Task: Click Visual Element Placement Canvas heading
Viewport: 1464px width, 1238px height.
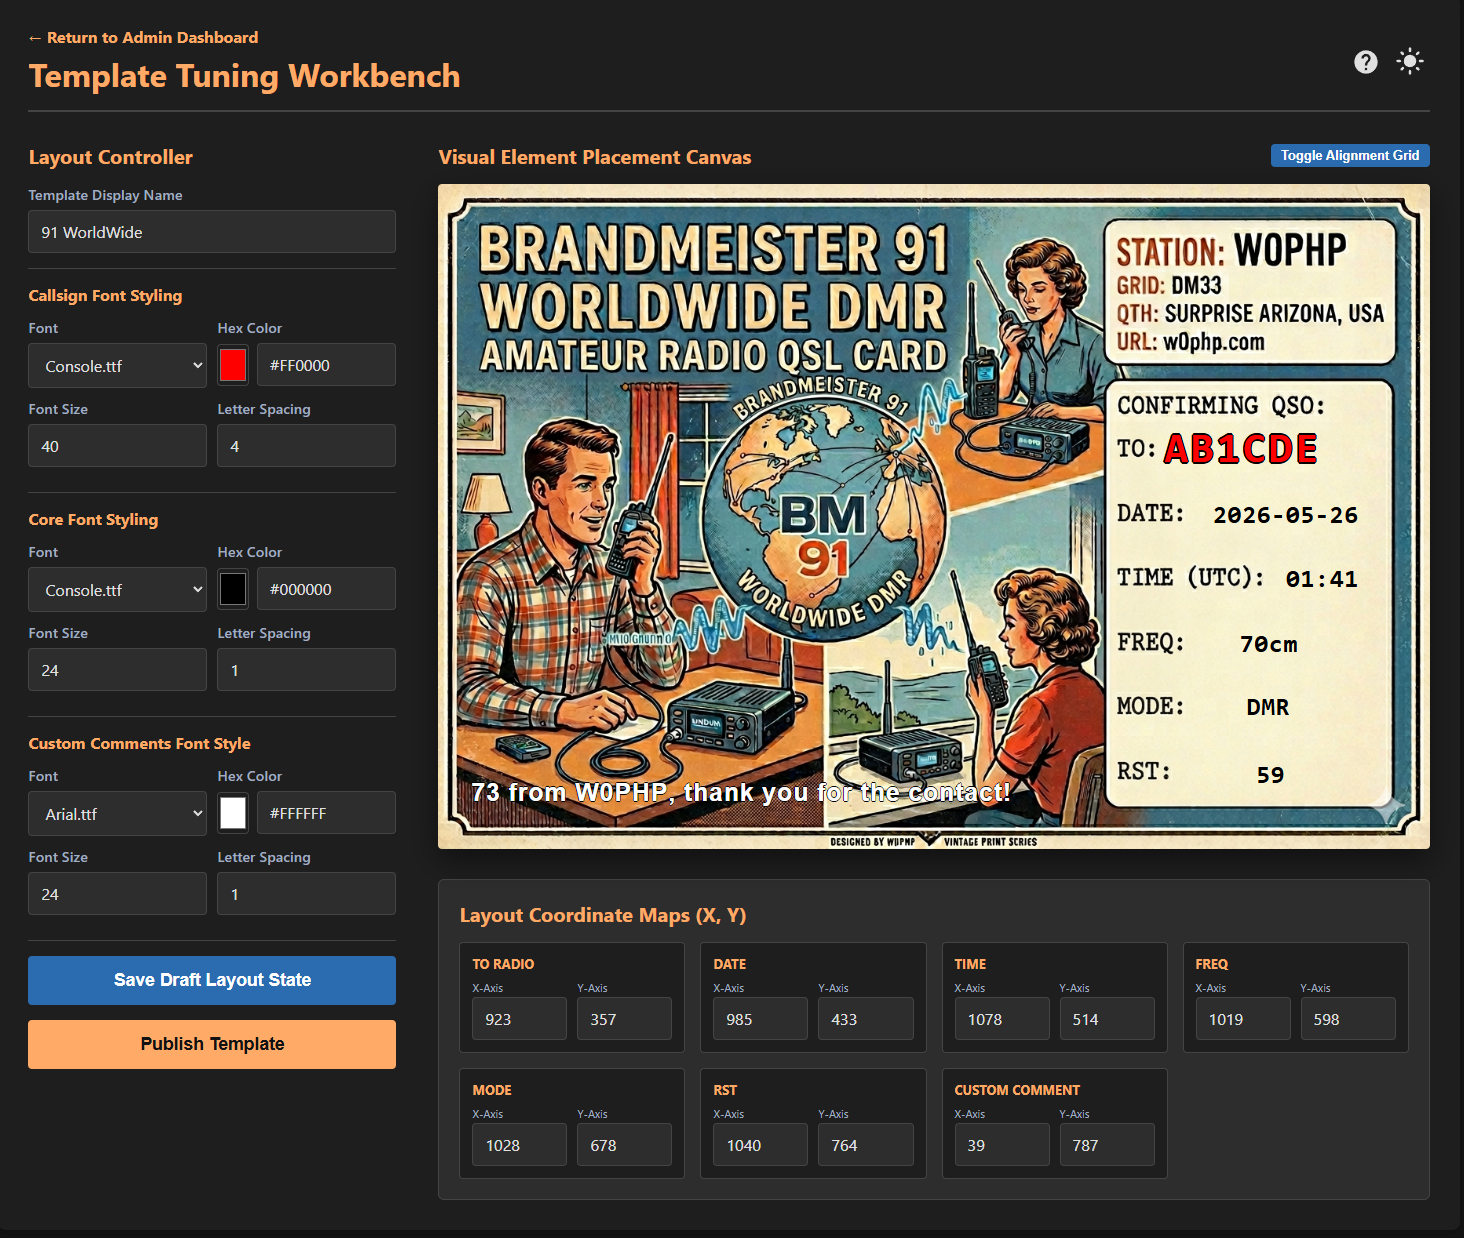Action: [595, 157]
